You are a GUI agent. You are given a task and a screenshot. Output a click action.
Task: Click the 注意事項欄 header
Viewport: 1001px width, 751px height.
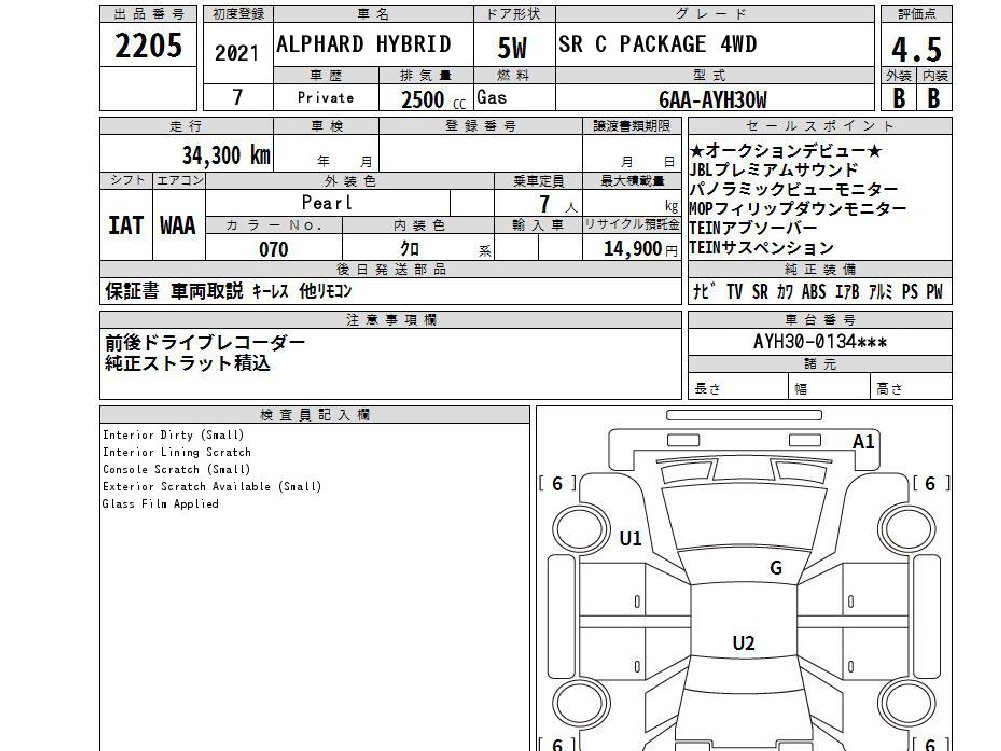click(391, 320)
